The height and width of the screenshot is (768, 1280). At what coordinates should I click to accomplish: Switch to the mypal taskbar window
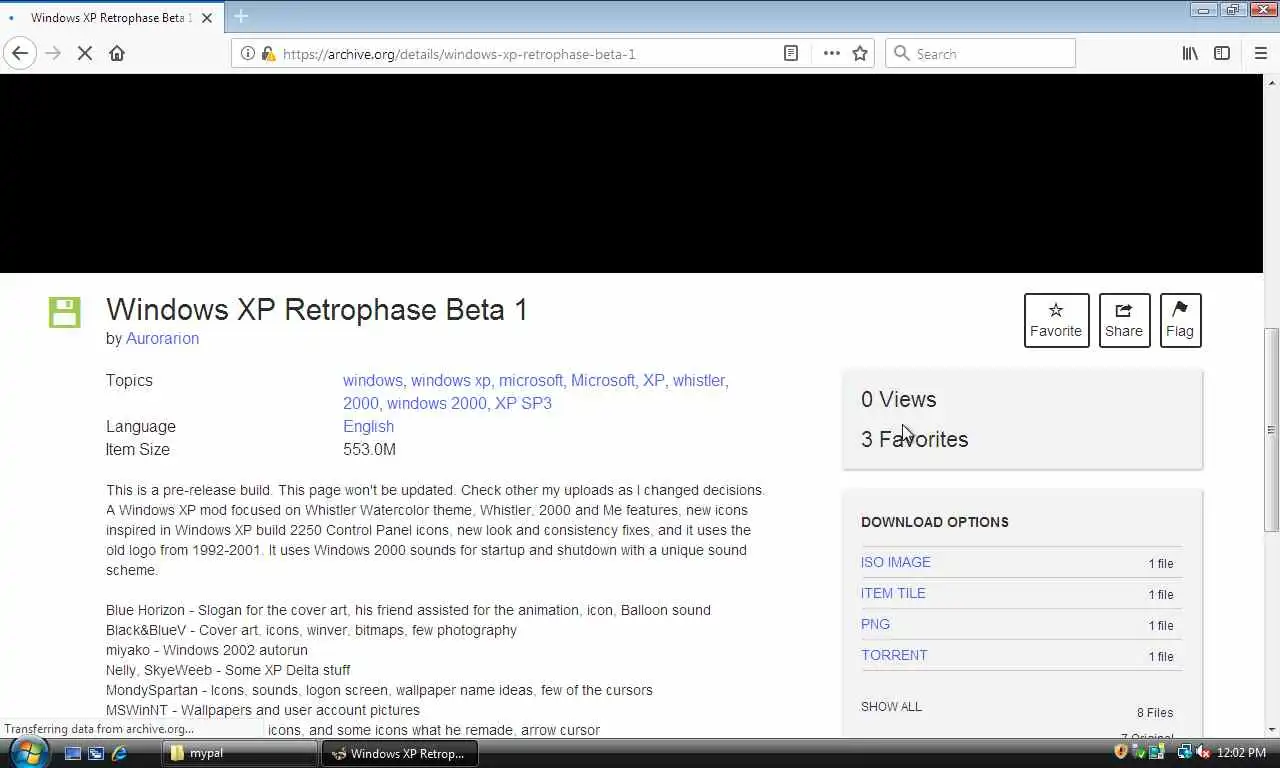240,753
